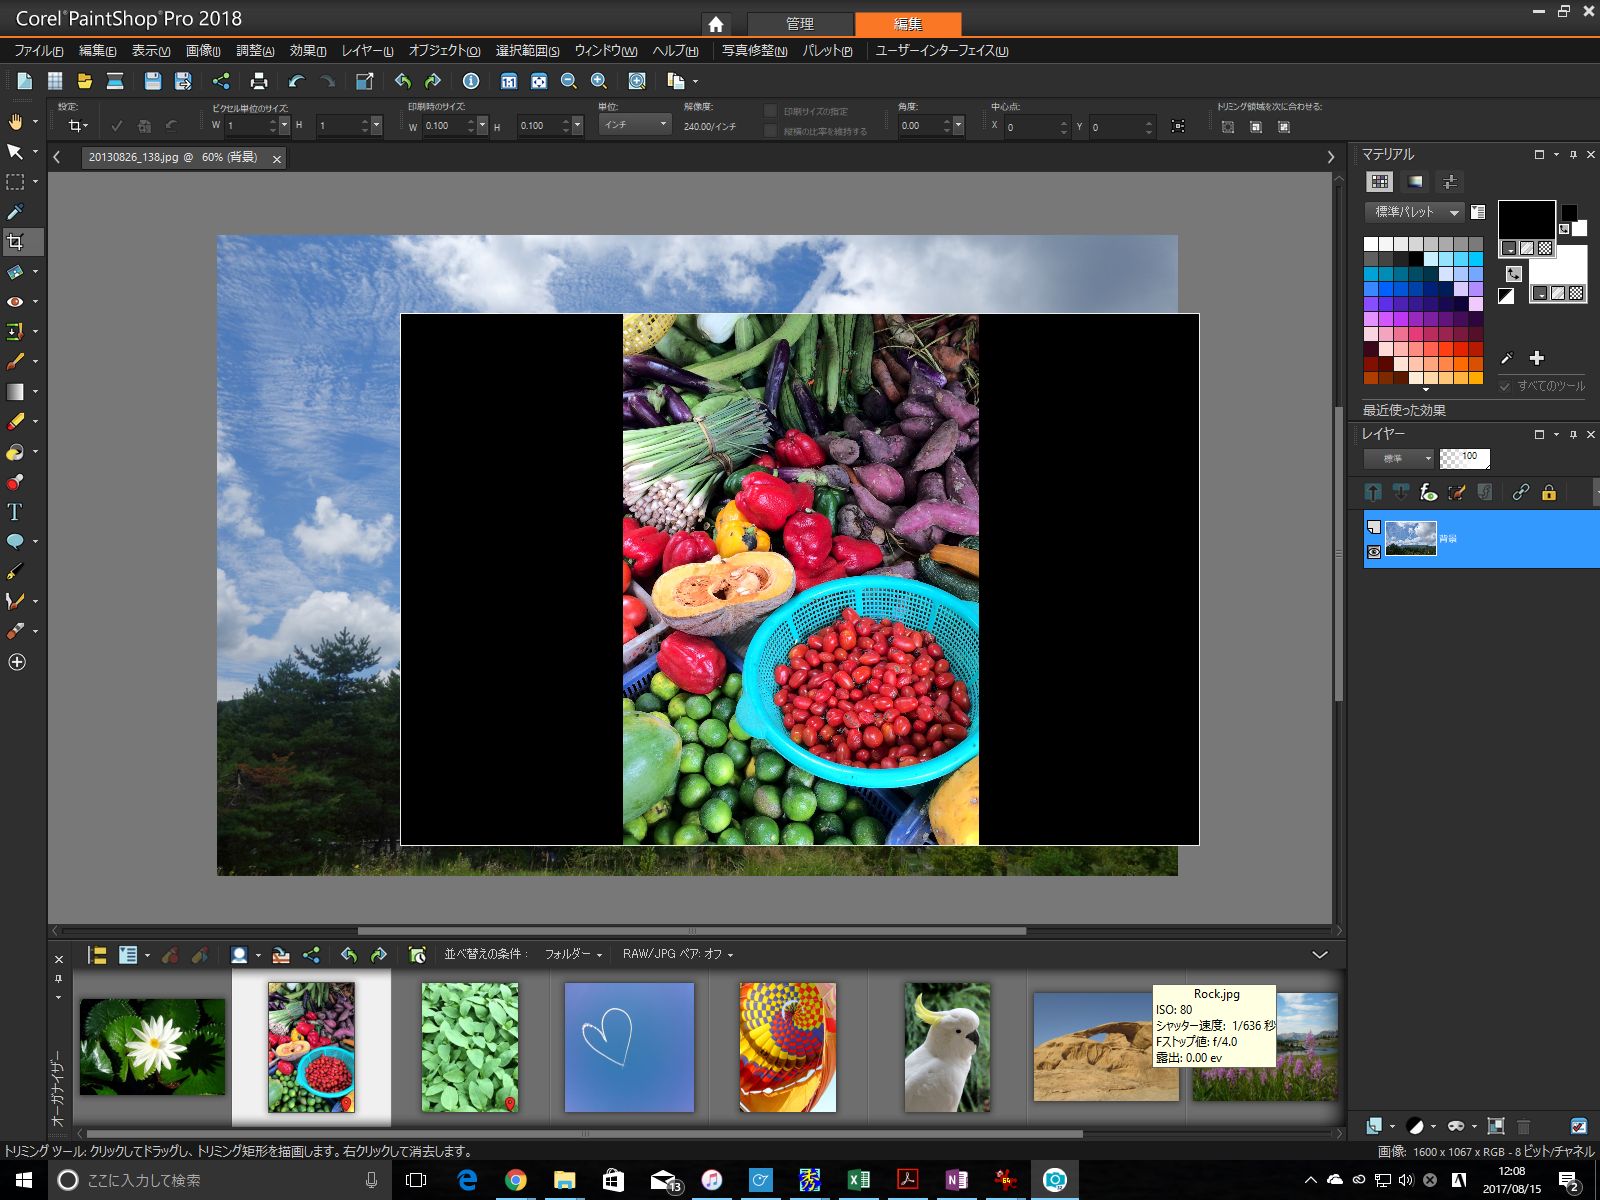Open the 単位 インチ units dropdown
Image resolution: width=1600 pixels, height=1200 pixels.
coord(635,125)
